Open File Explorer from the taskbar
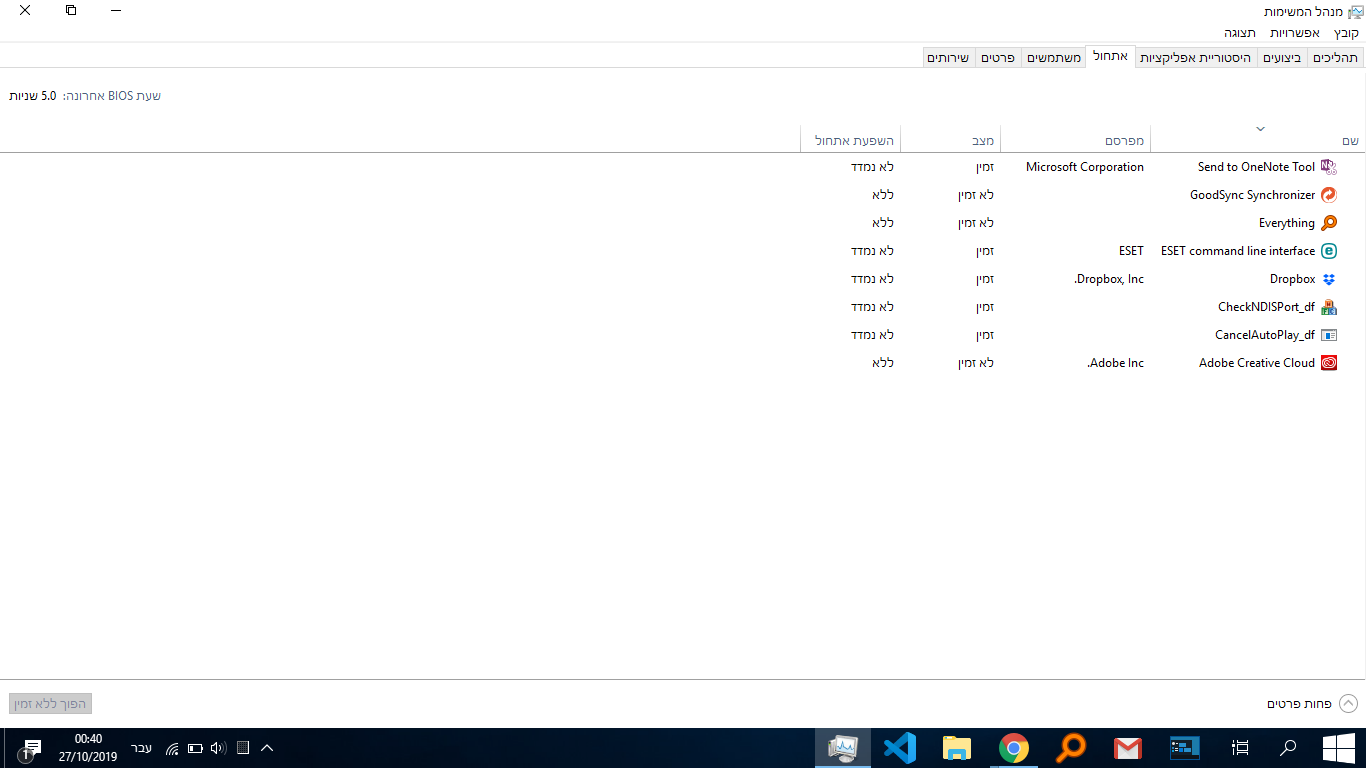This screenshot has width=1366, height=768. coord(957,748)
